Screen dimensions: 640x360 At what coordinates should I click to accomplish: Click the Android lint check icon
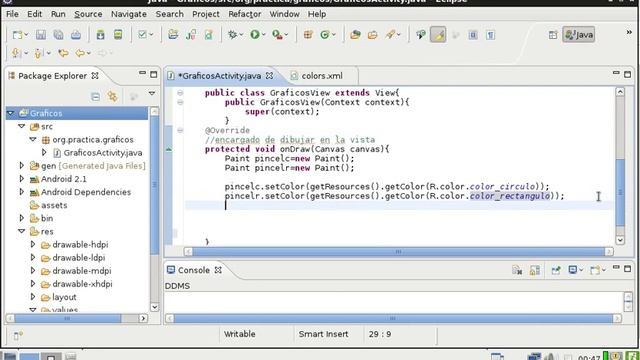point(142,35)
